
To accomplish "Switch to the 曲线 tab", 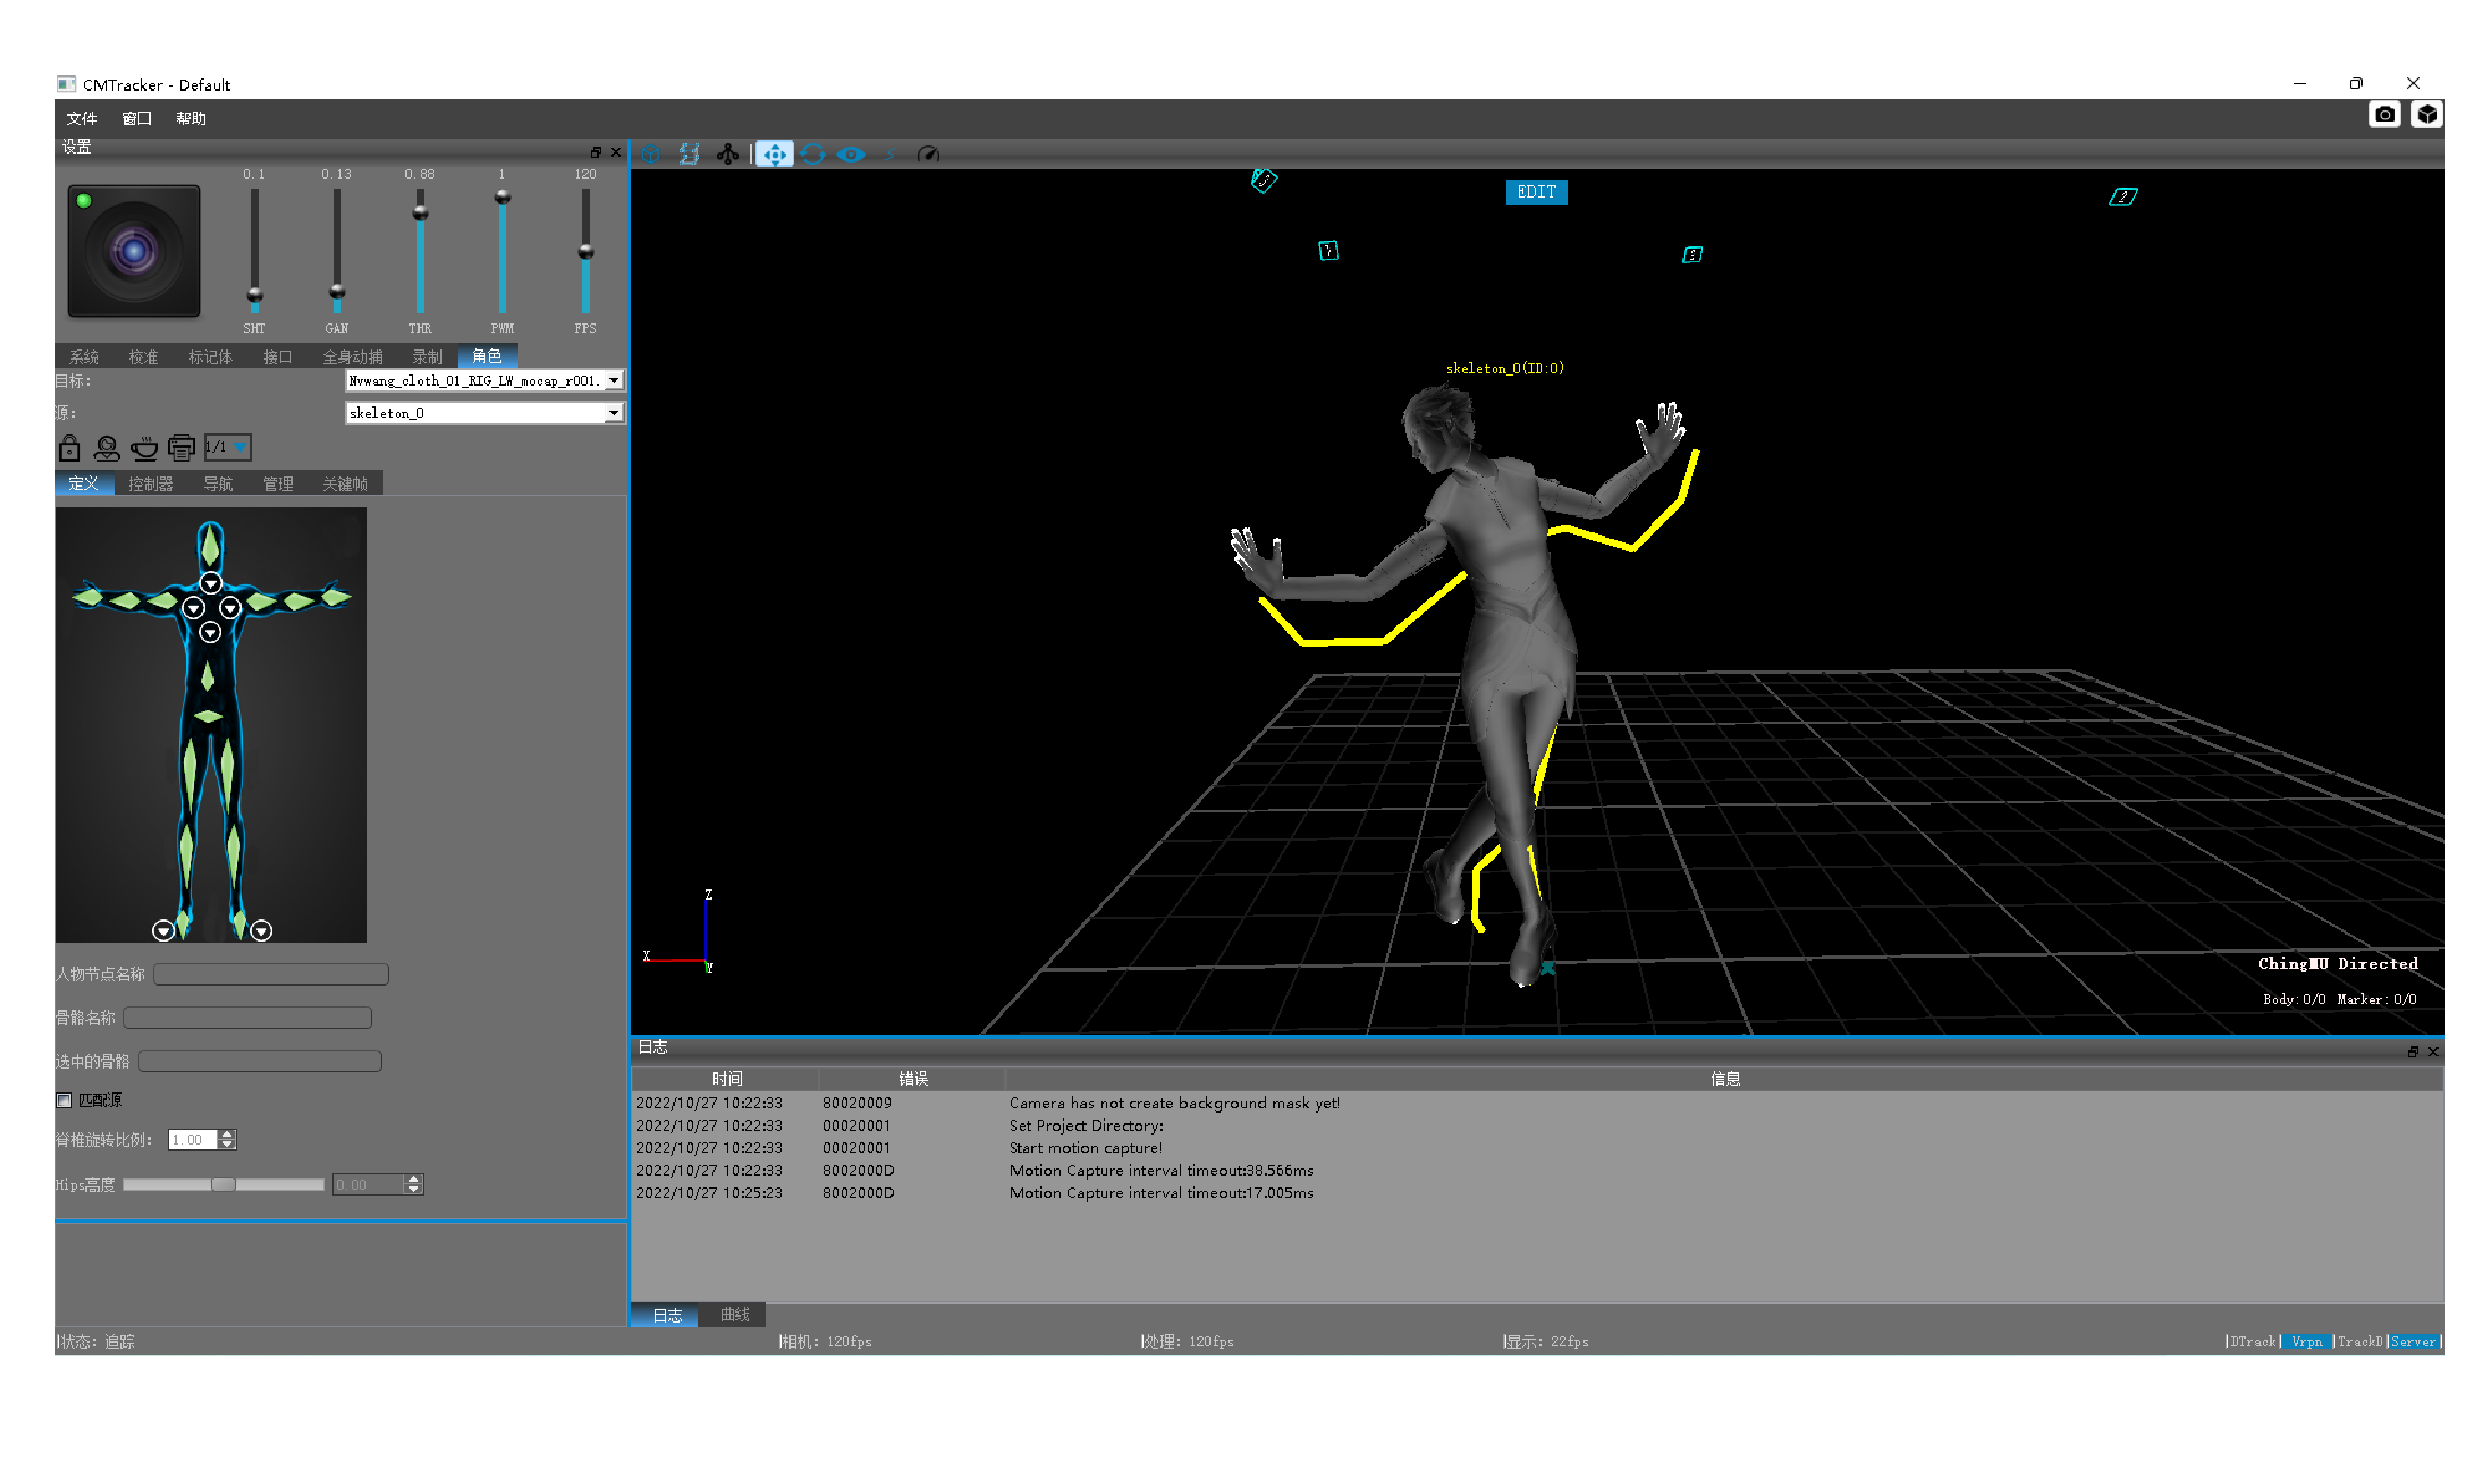I will (734, 1314).
